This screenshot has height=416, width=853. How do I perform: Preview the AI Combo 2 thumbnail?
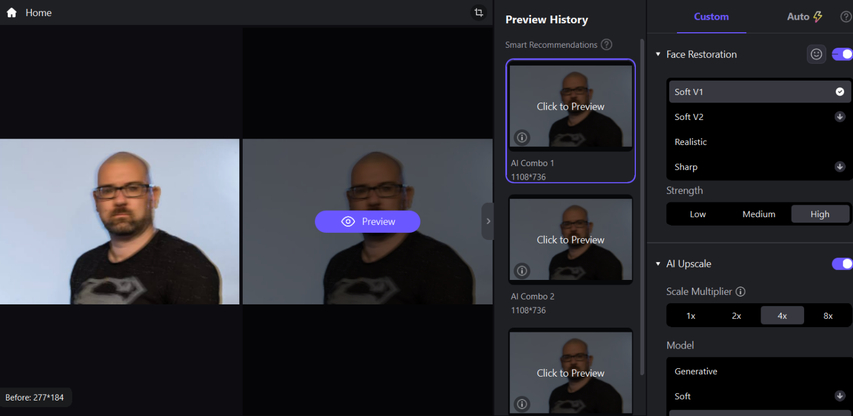coord(570,239)
